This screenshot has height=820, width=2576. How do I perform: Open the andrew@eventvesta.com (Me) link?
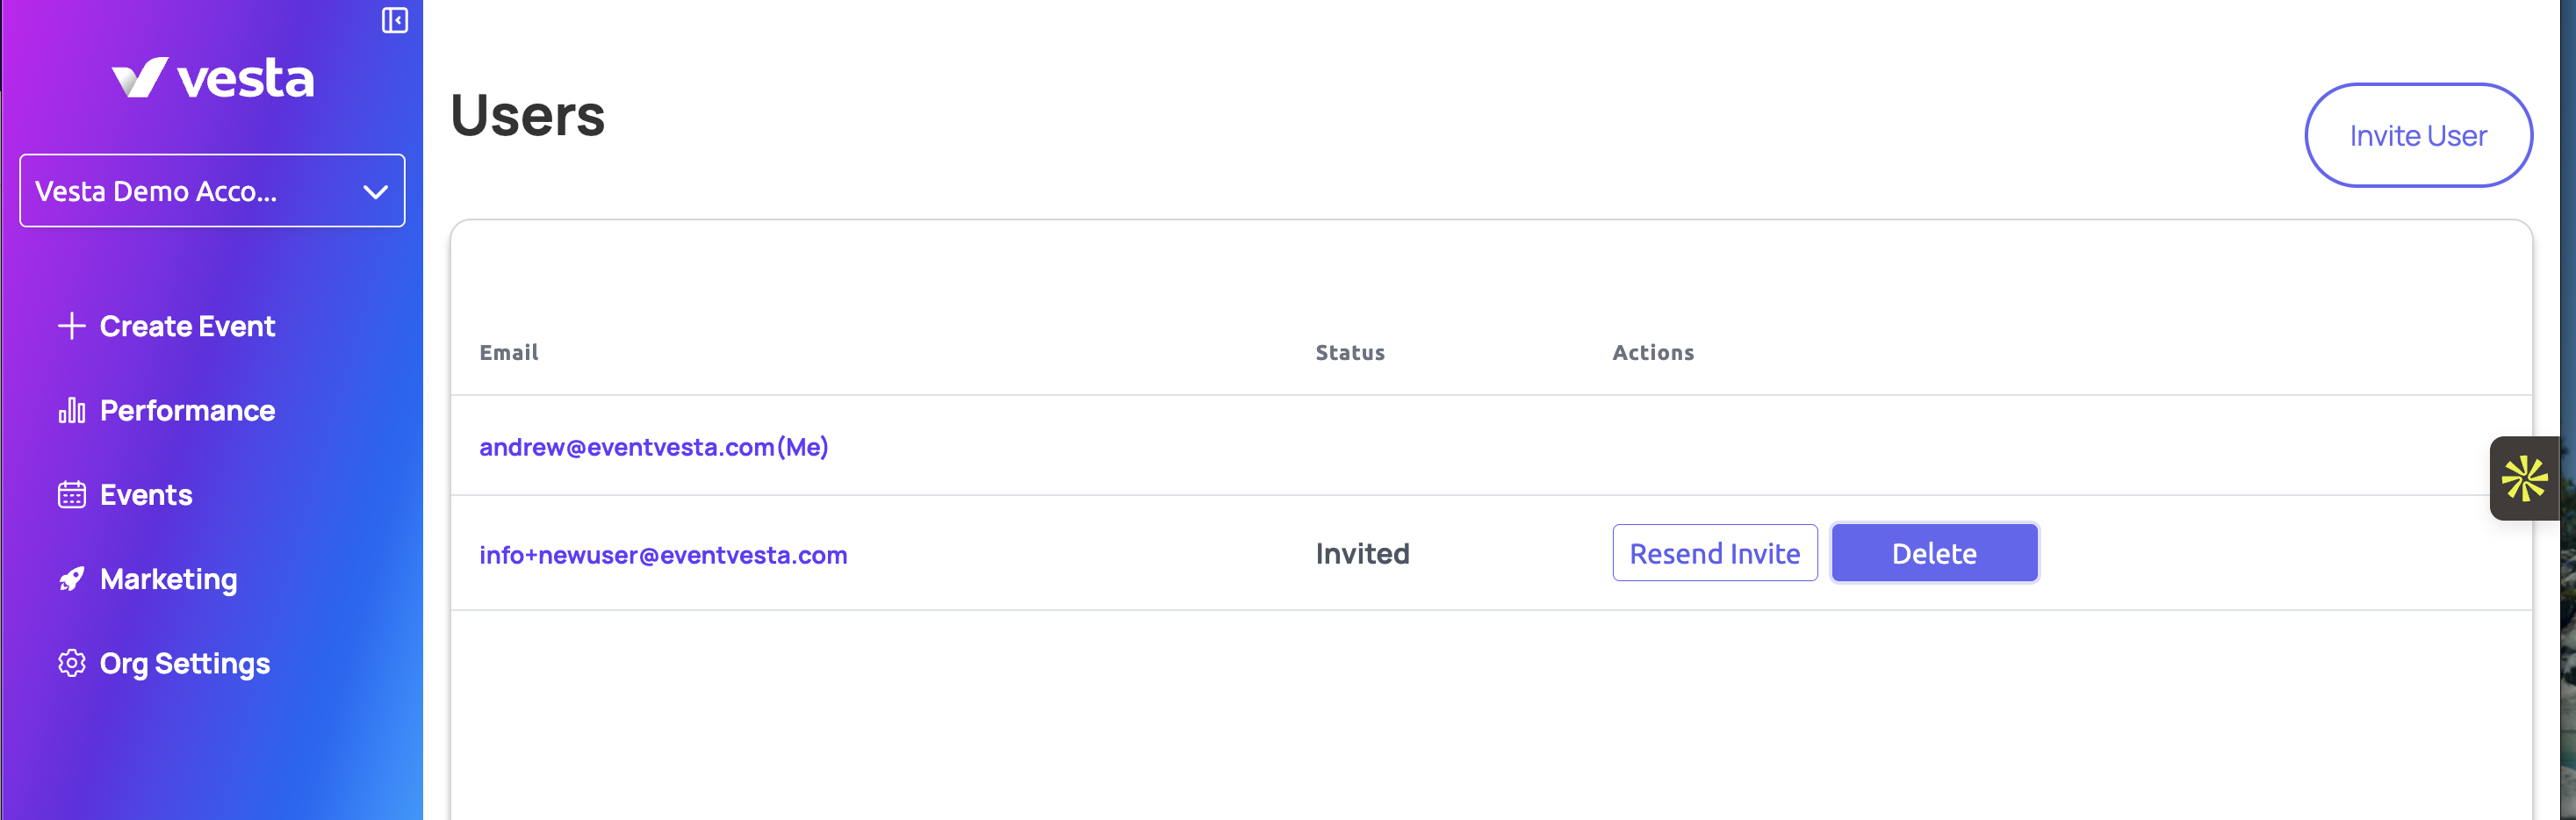(653, 447)
